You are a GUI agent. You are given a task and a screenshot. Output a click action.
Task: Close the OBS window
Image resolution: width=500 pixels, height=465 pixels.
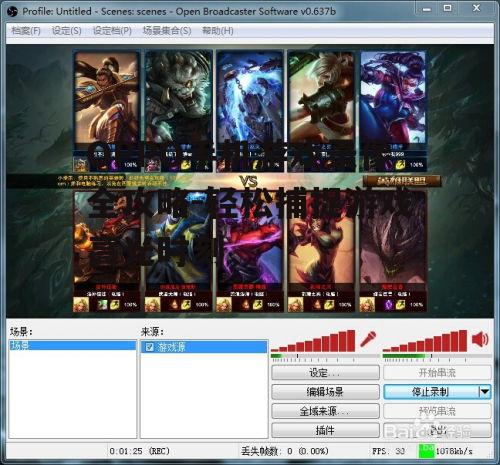point(477,8)
